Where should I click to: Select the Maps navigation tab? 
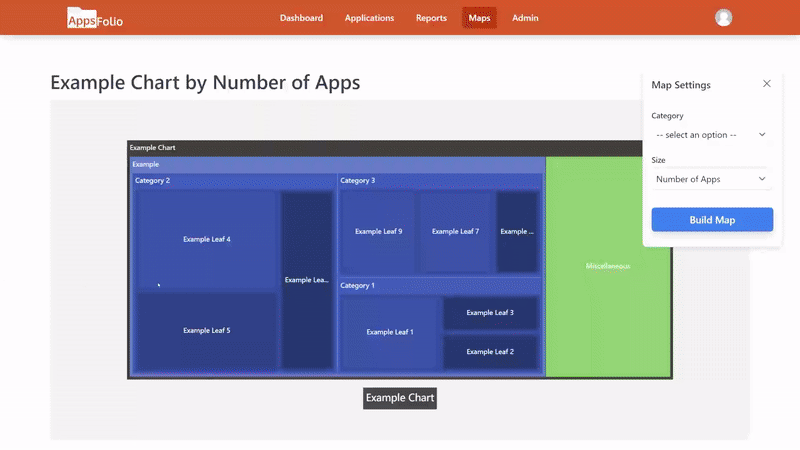coord(479,18)
